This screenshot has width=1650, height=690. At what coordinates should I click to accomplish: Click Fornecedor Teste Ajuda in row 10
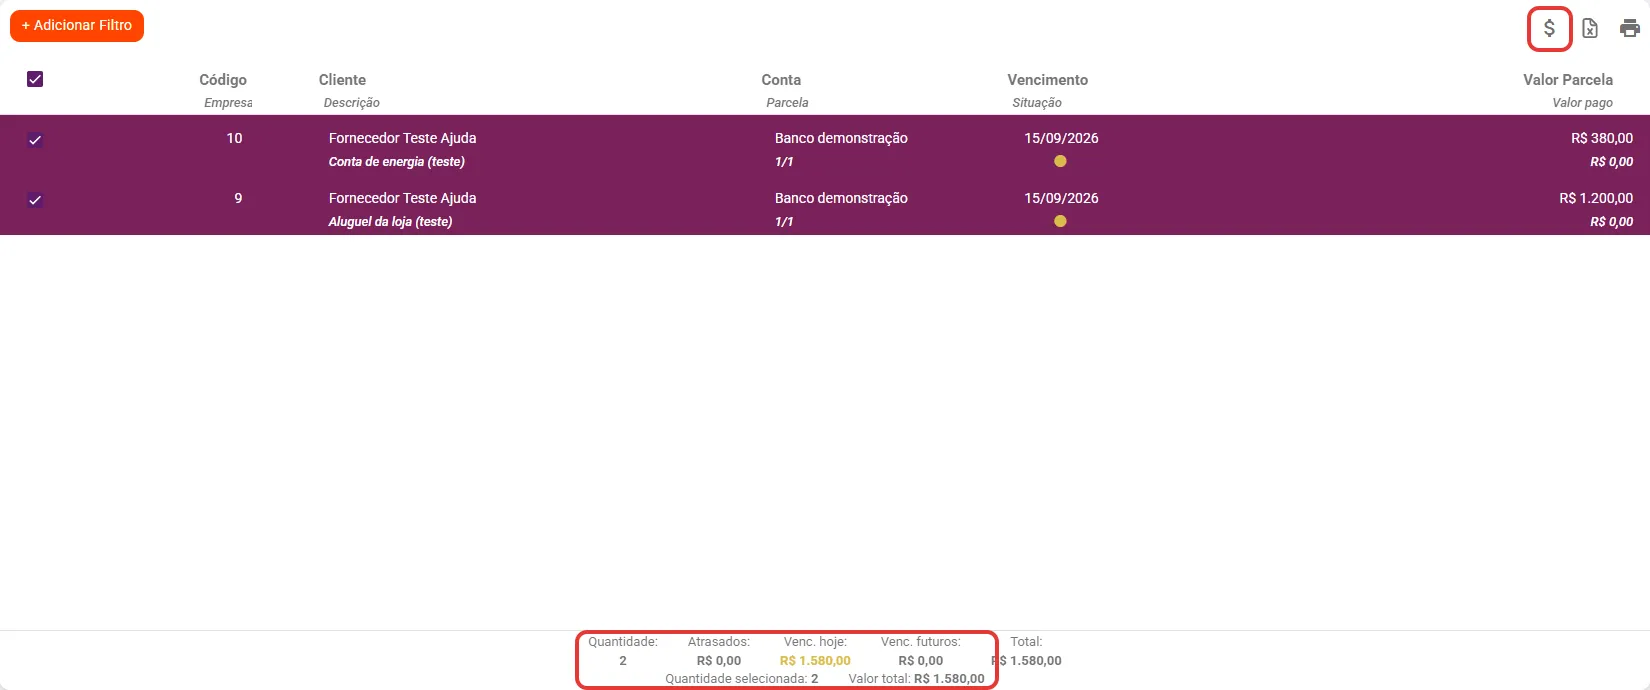coord(402,138)
